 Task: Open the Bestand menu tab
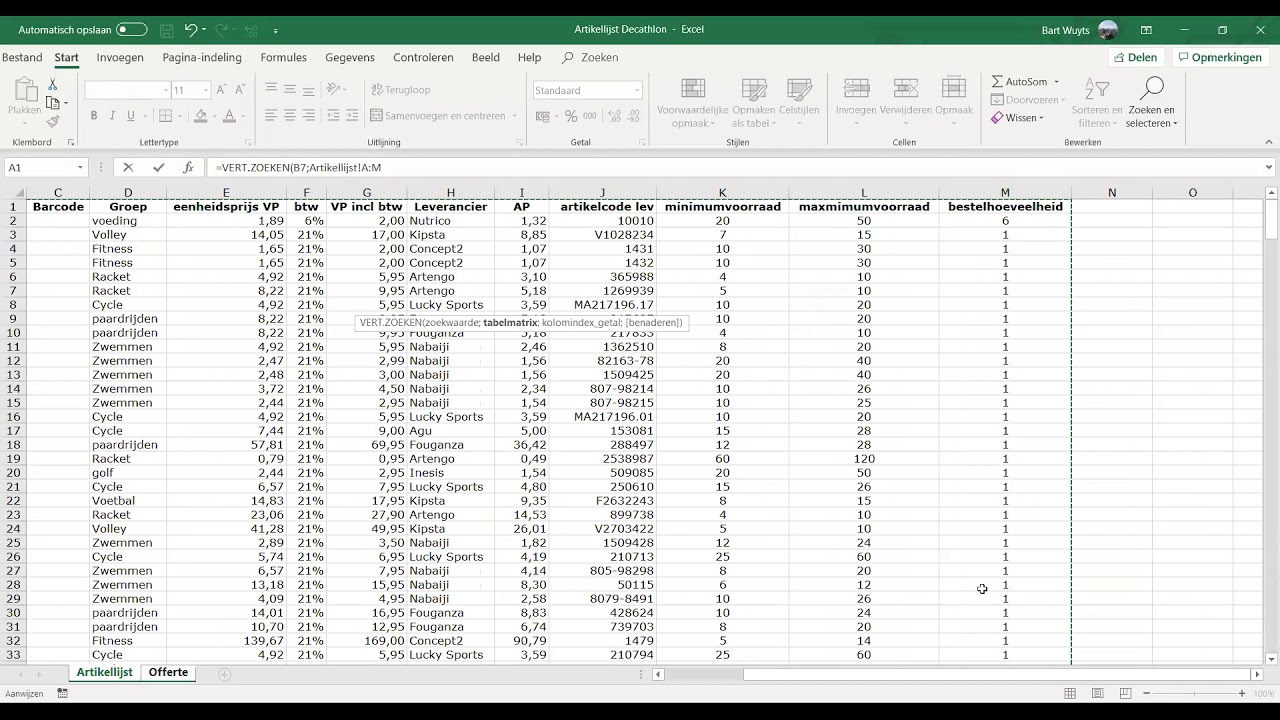(22, 58)
